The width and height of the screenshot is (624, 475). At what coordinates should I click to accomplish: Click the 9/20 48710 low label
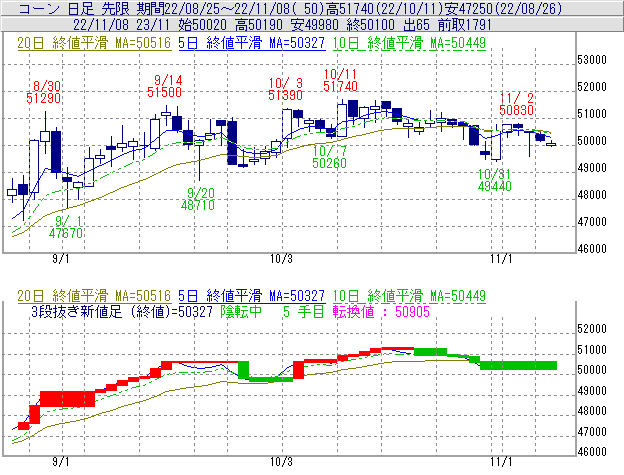[x=198, y=199]
